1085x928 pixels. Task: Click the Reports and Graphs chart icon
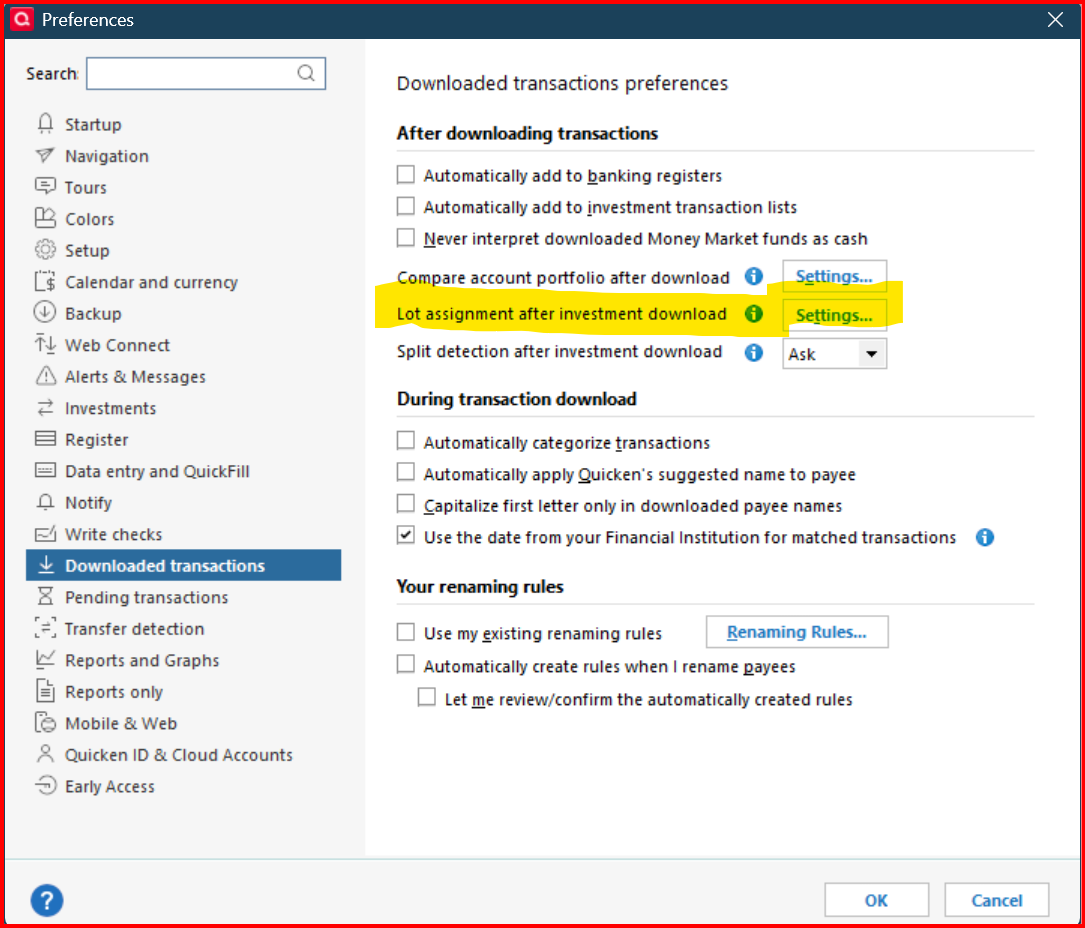45,659
